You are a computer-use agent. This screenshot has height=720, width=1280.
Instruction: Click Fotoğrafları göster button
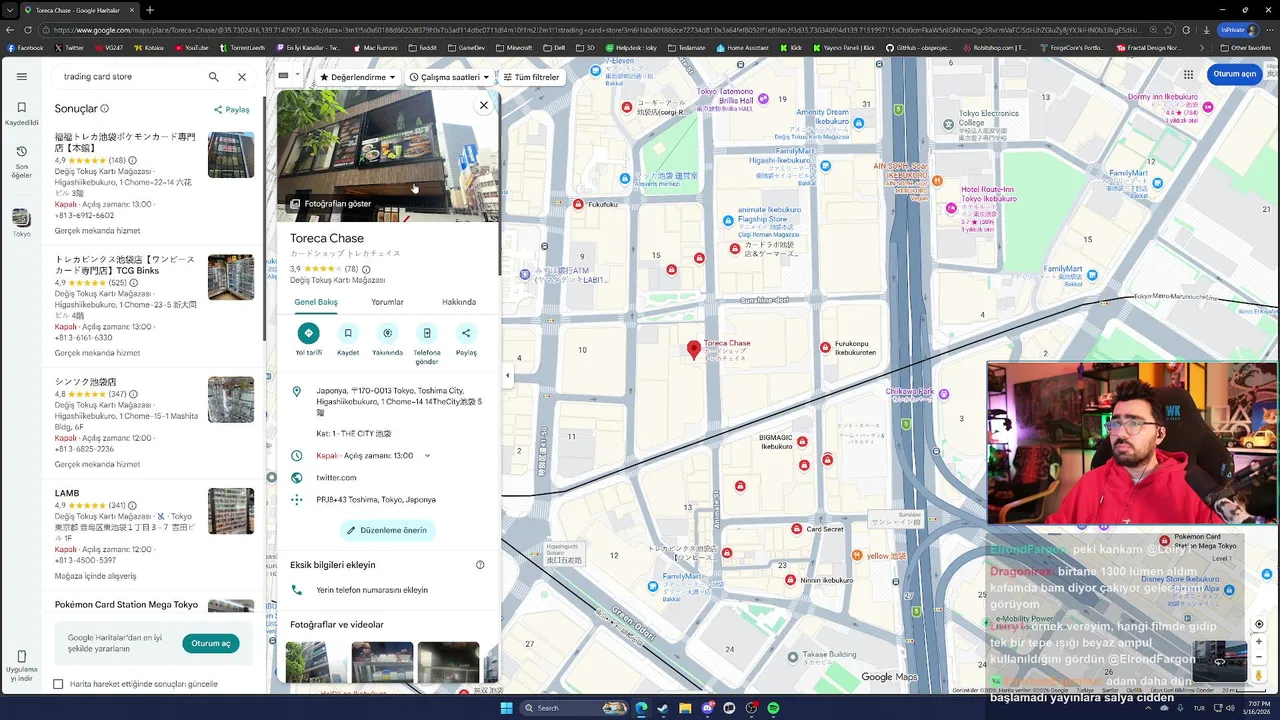tap(331, 204)
